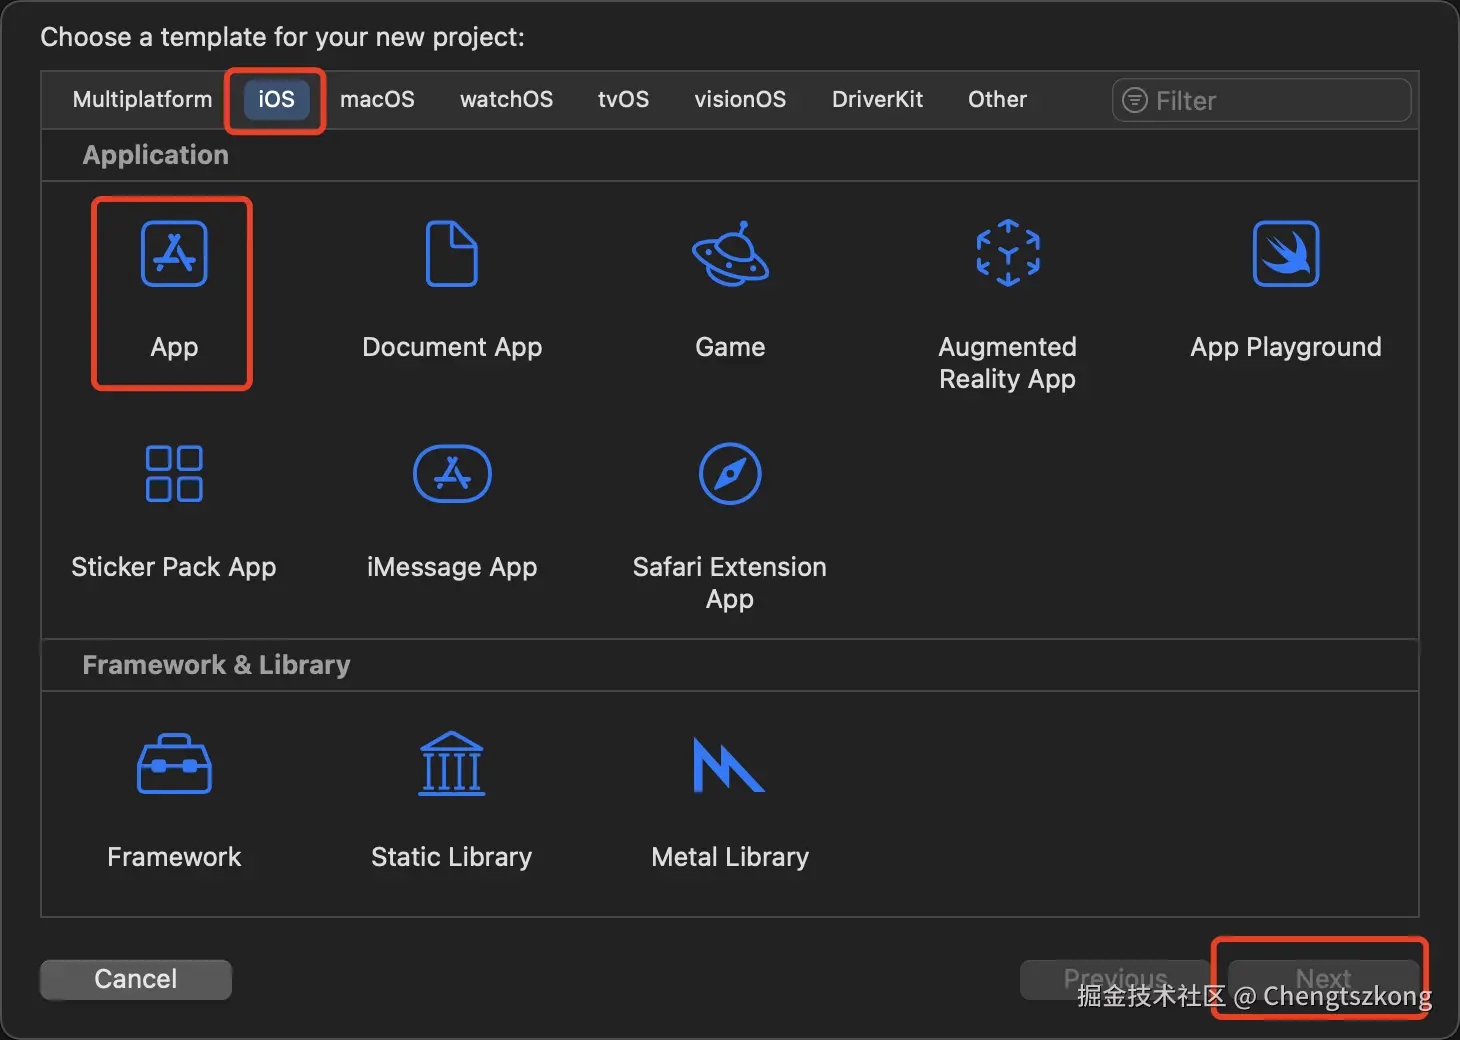Switch to the macOS tab
The width and height of the screenshot is (1460, 1040).
[x=377, y=100]
